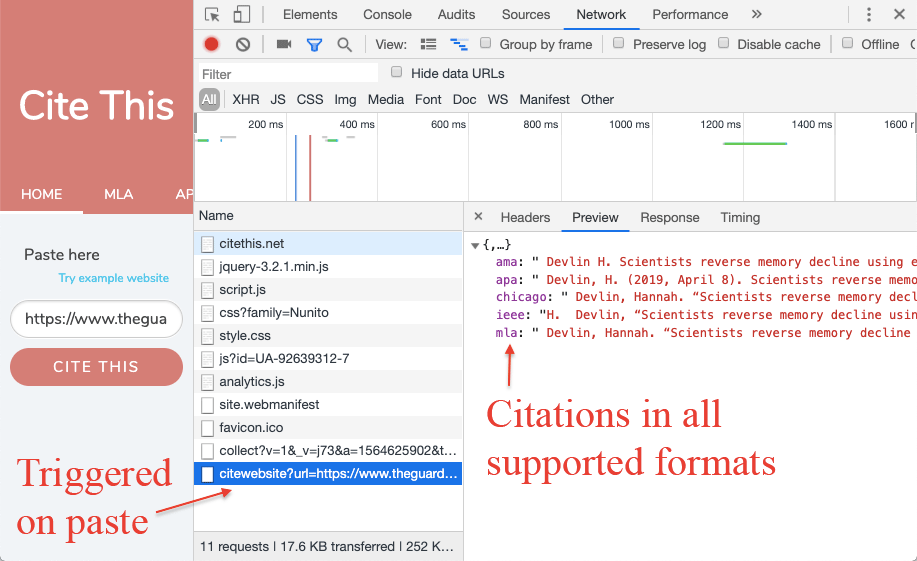
Task: Open the Performance tab
Action: click(690, 15)
